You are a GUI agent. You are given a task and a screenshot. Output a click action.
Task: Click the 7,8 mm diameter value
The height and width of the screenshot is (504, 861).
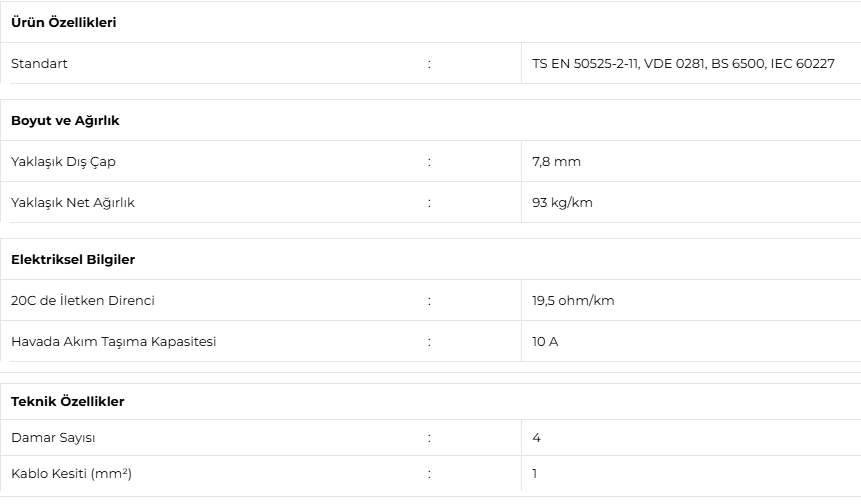tap(556, 161)
